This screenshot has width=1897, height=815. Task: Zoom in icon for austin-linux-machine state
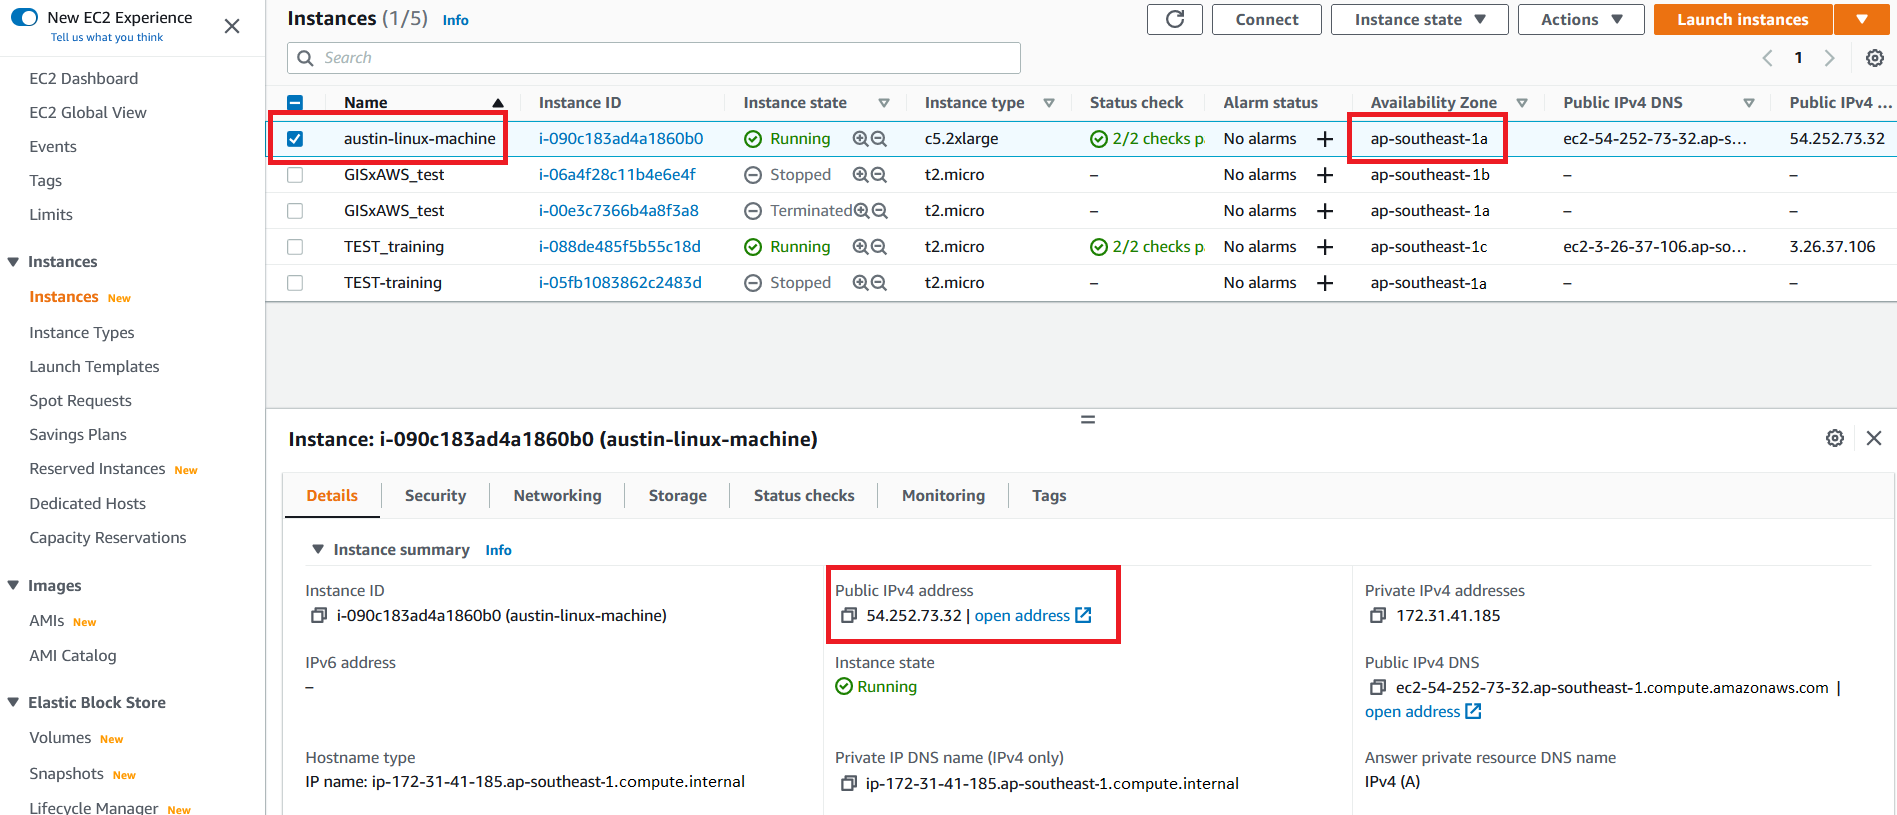[860, 139]
